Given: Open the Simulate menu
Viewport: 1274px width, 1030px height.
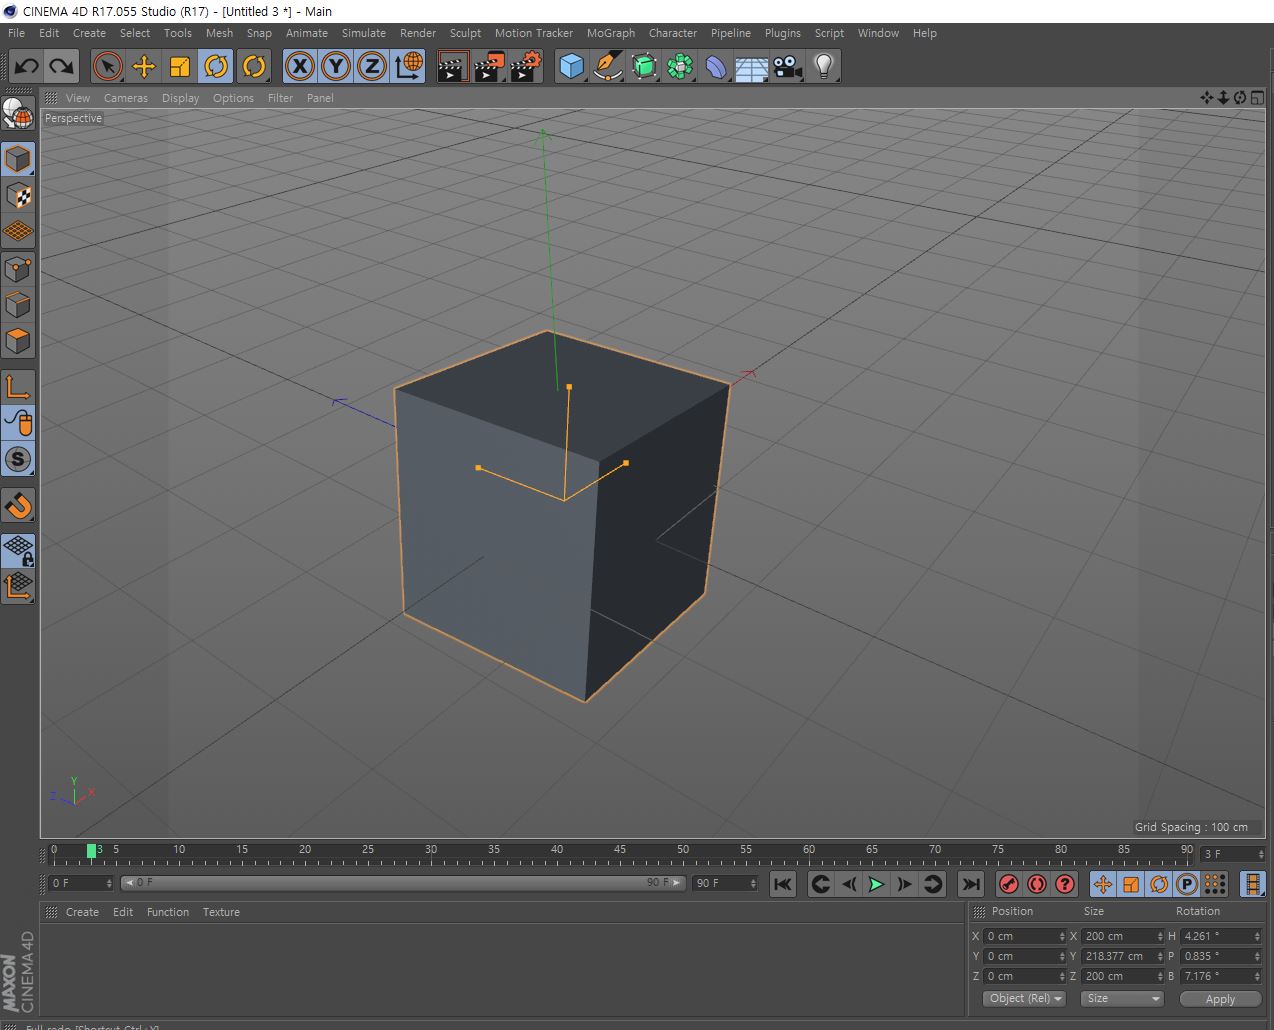Looking at the screenshot, I should (363, 33).
